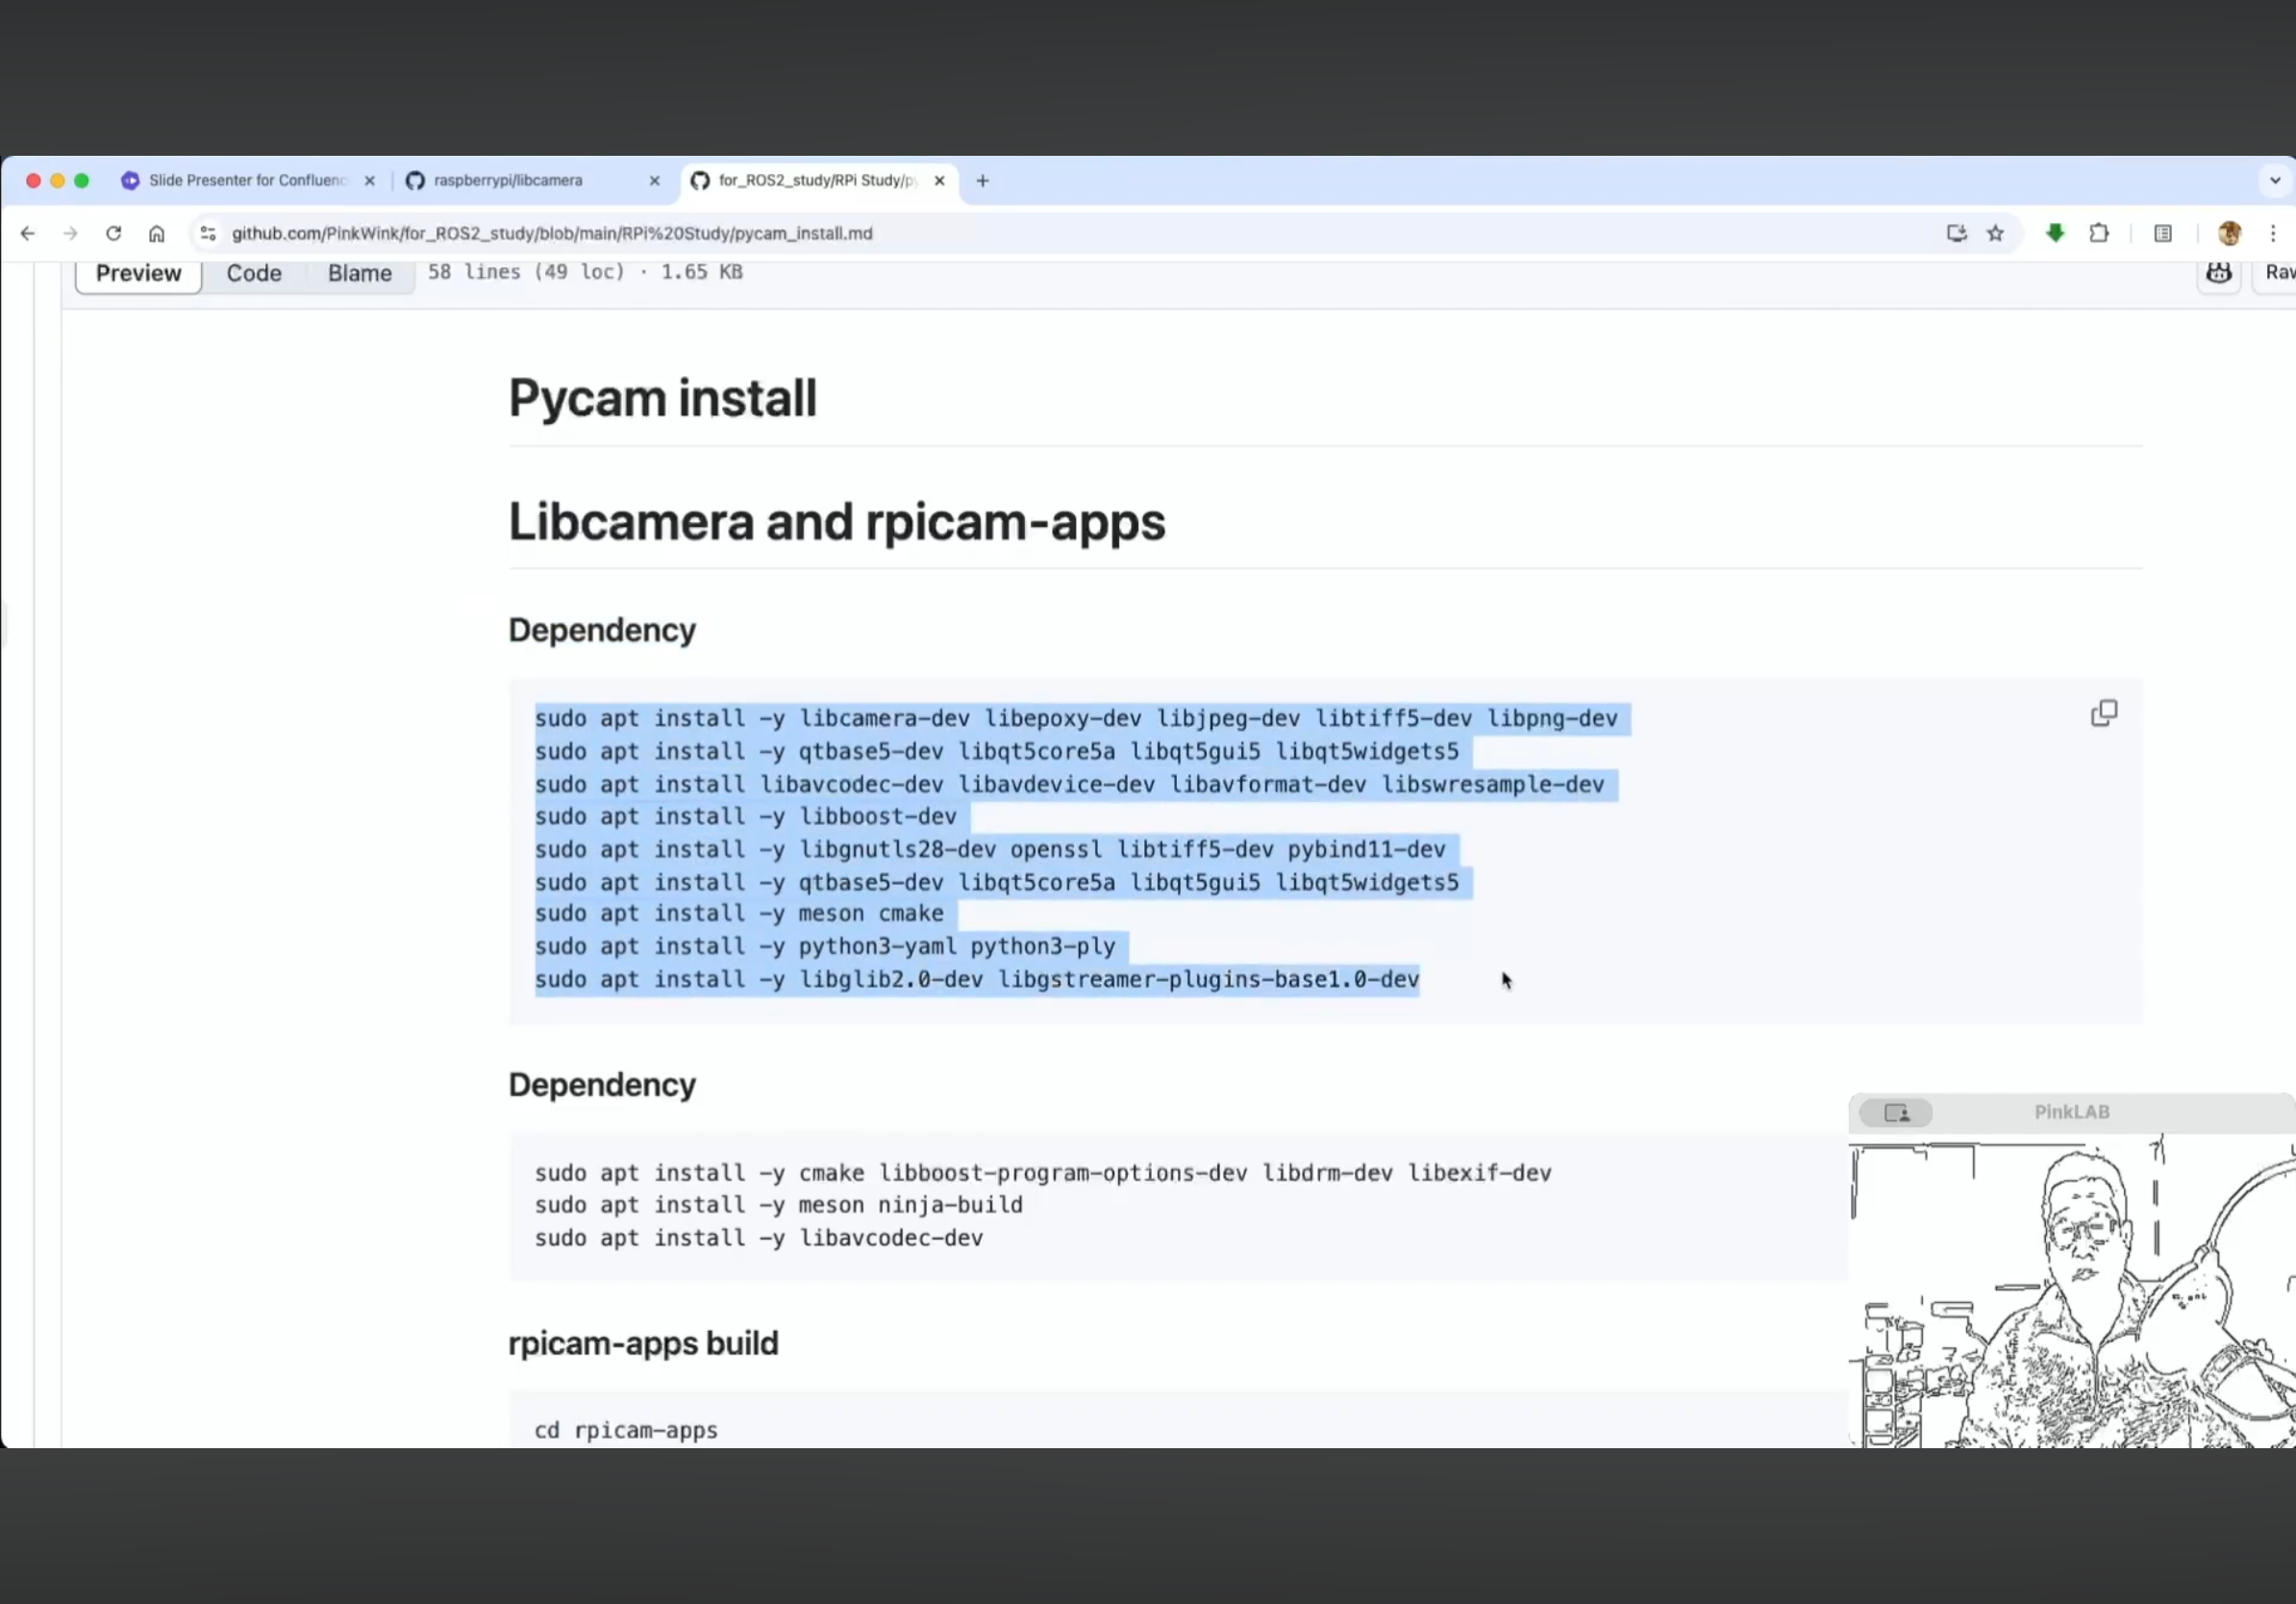Image resolution: width=2296 pixels, height=1604 pixels.
Task: Toggle the browser side panel icon
Action: pos(2163,233)
